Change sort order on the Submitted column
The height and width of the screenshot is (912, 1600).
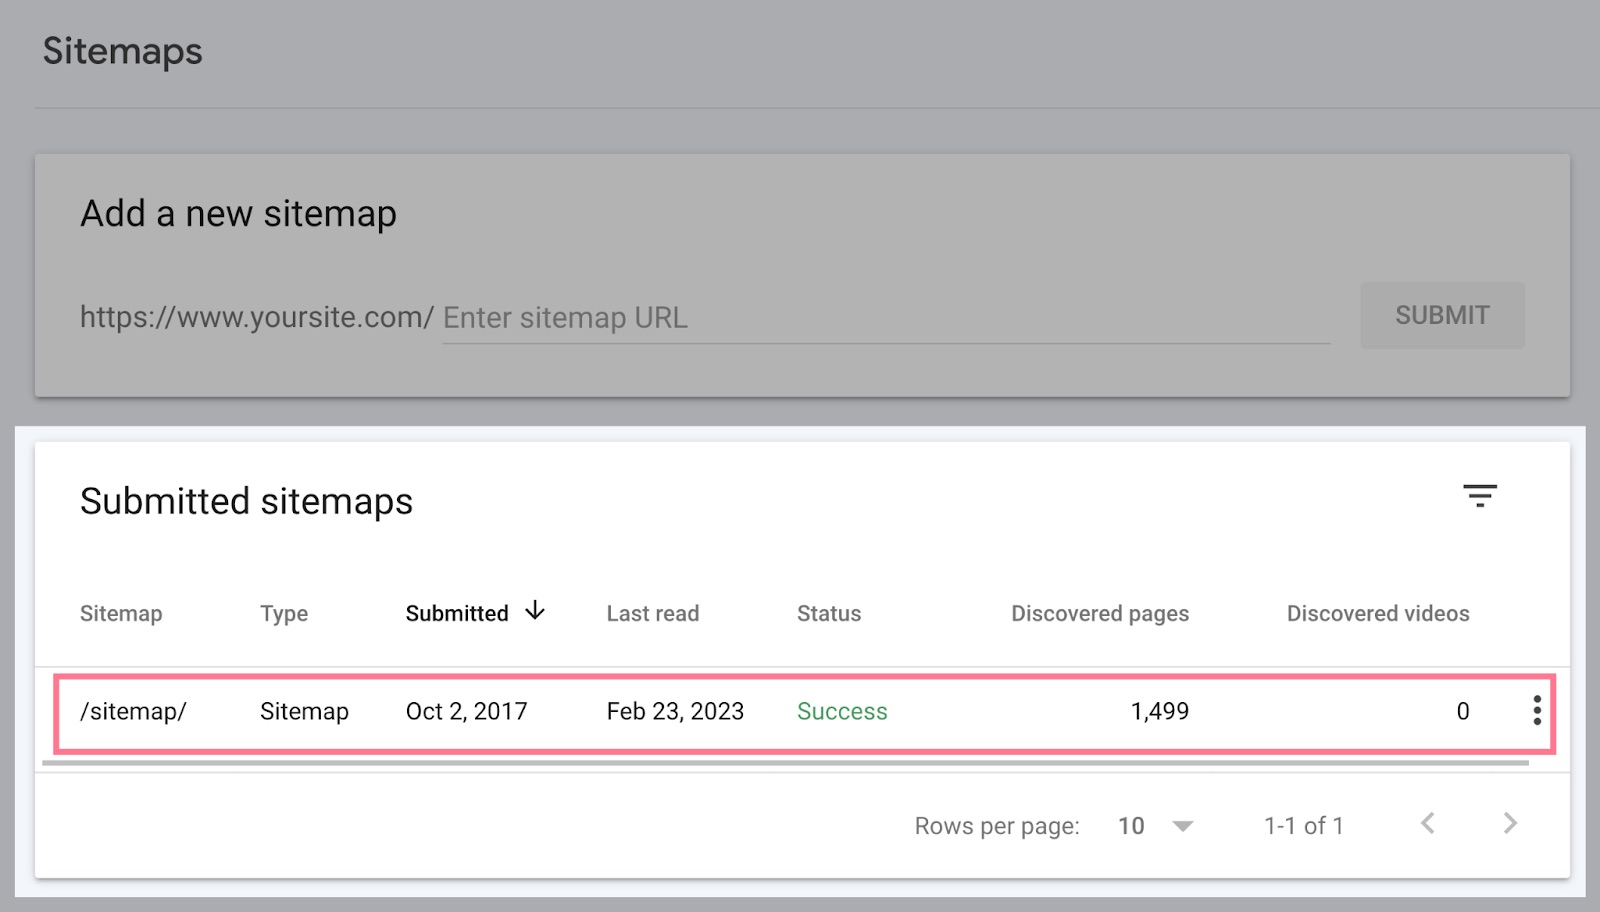(x=457, y=613)
